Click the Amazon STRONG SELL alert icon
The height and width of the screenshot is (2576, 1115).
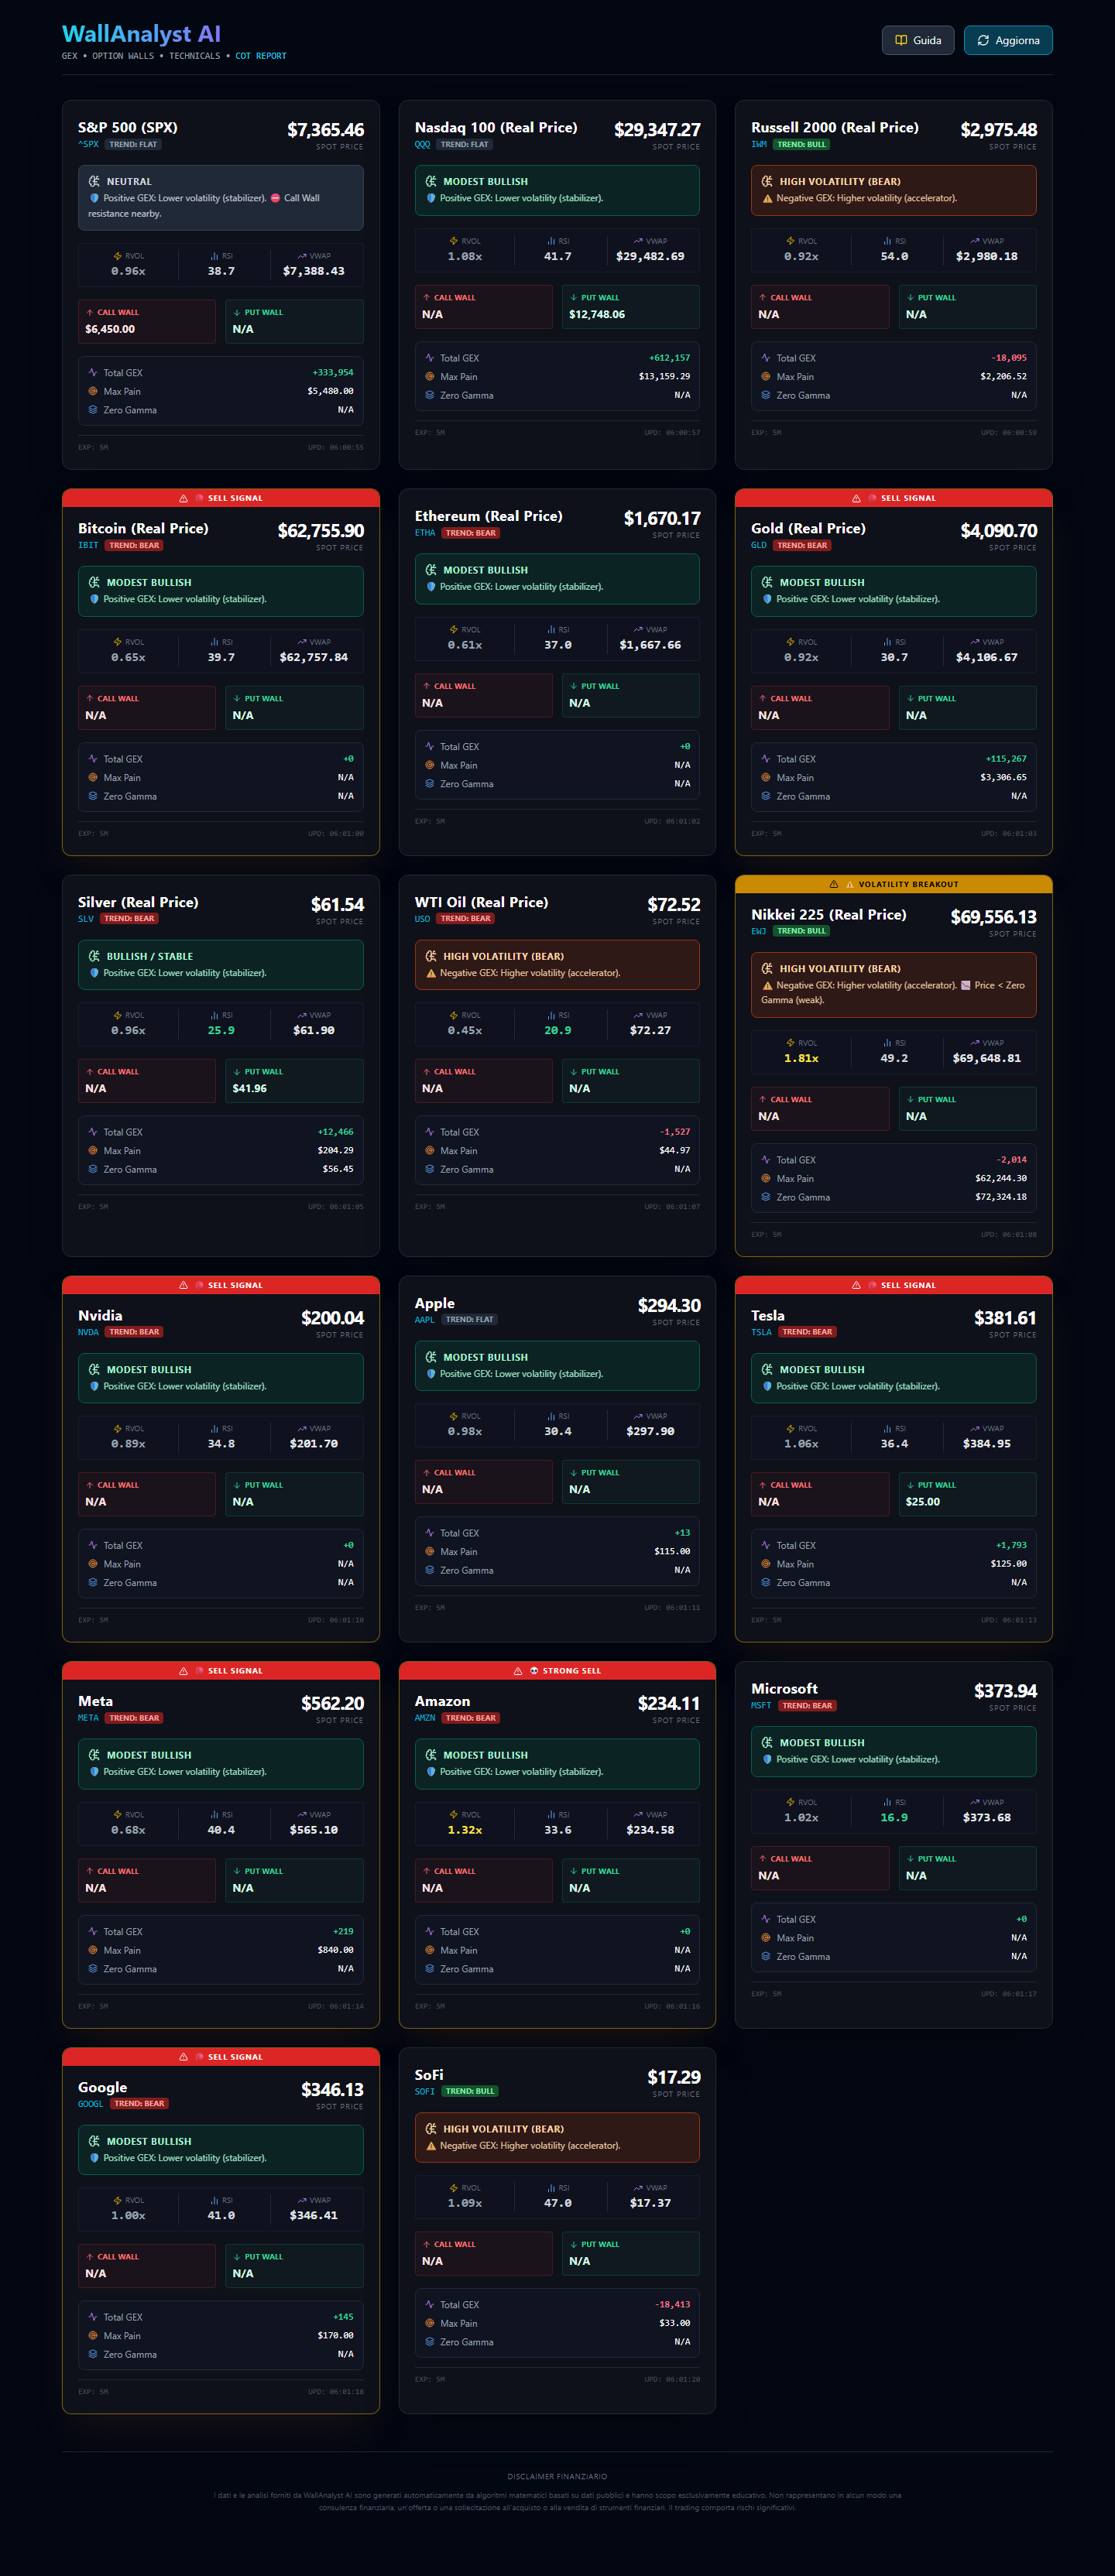click(x=518, y=1671)
